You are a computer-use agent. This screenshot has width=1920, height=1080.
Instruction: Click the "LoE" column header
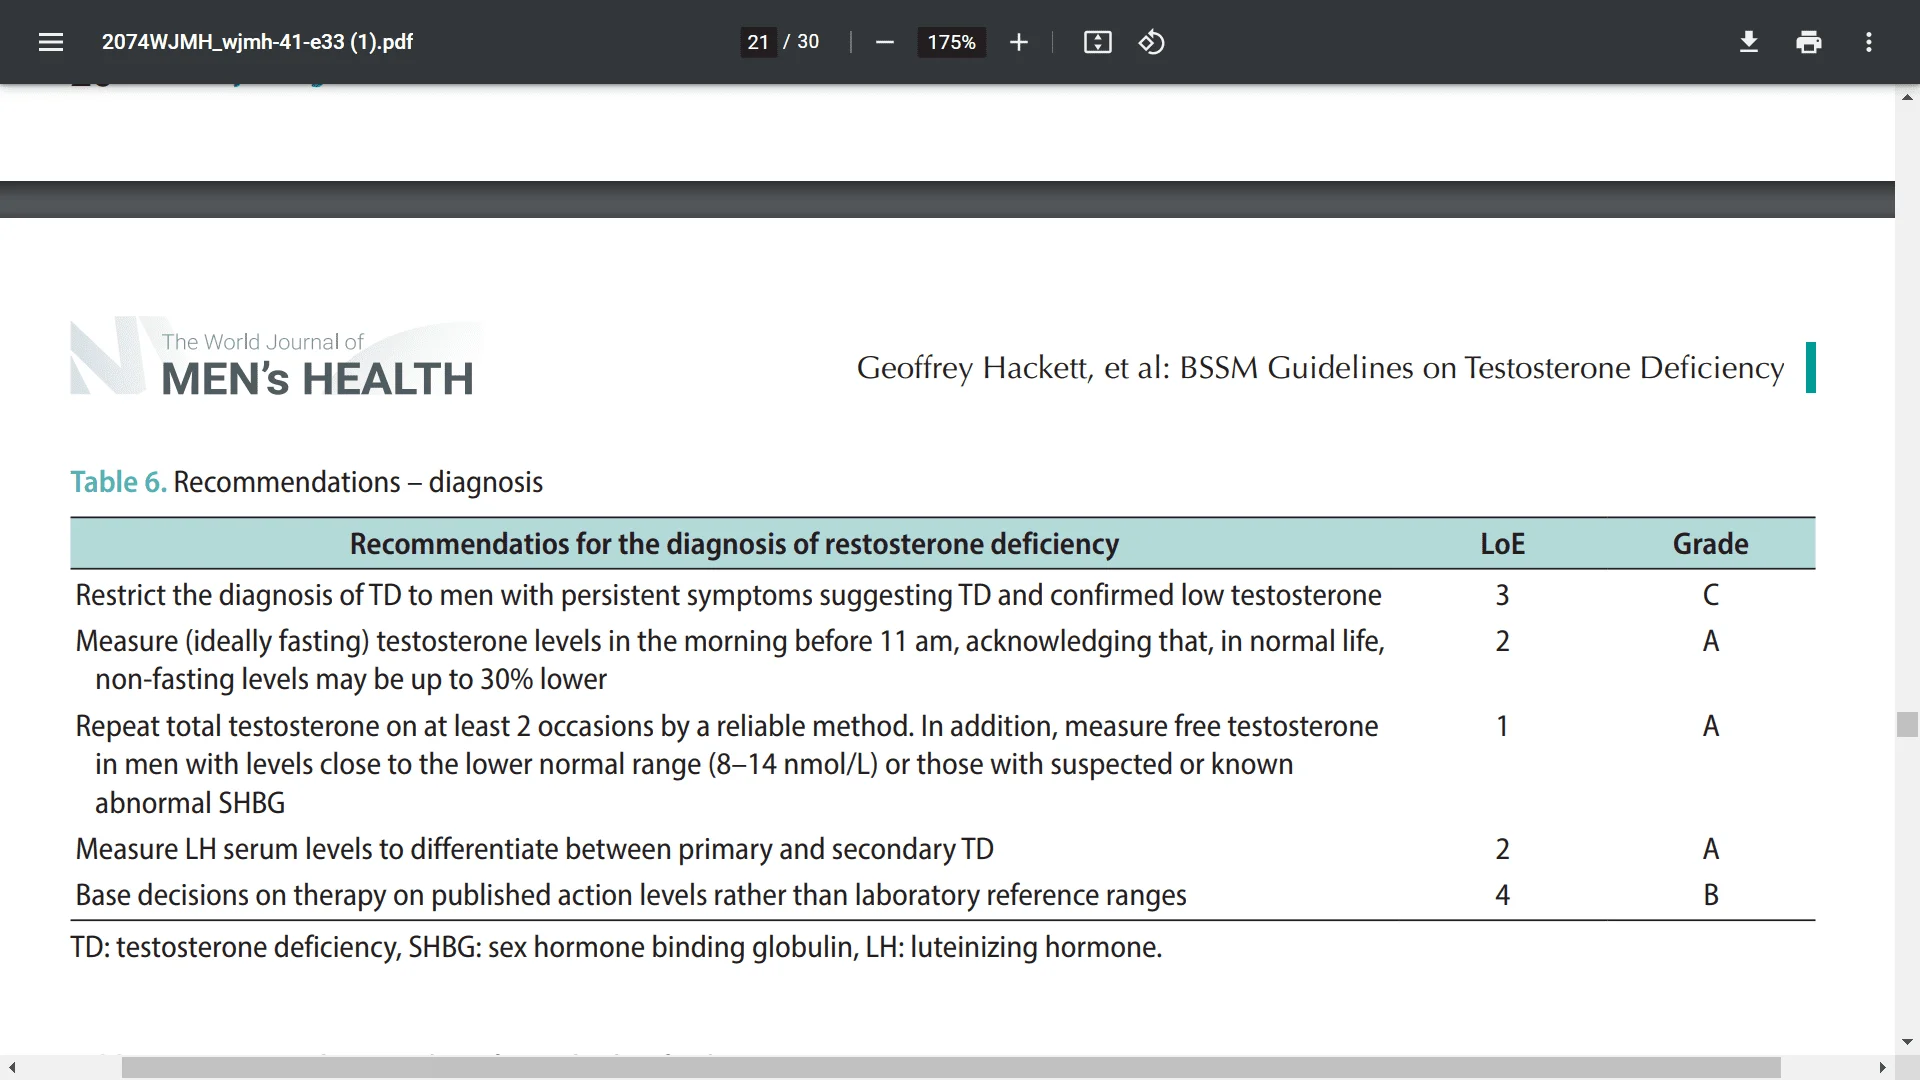(x=1502, y=544)
